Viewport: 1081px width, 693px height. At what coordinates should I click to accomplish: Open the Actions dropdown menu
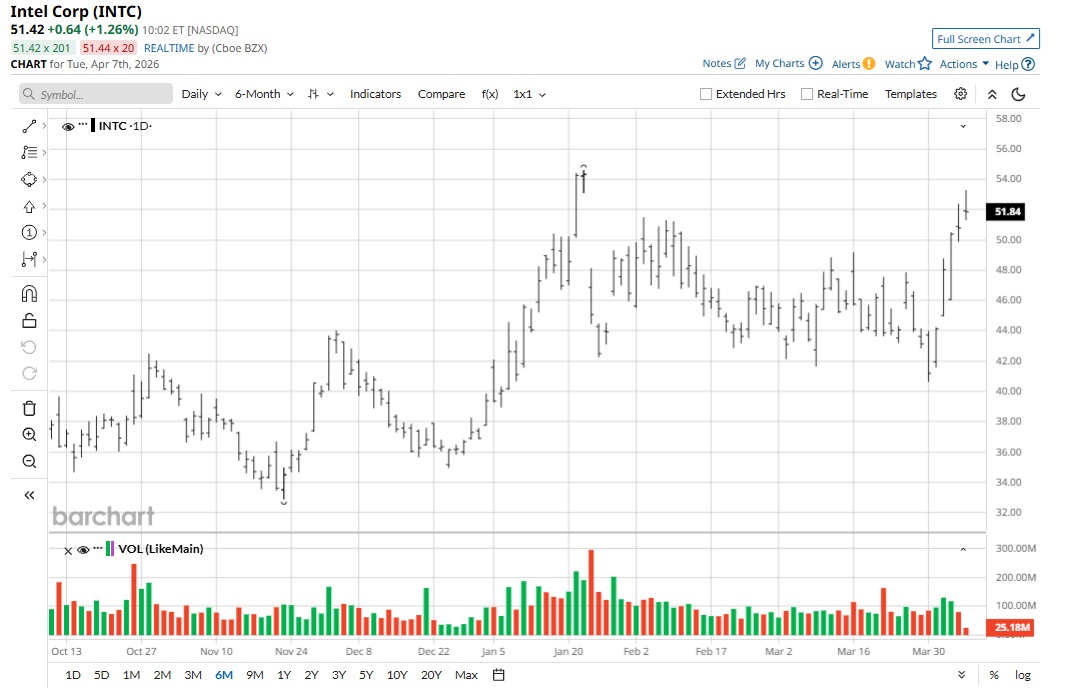pyautogui.click(x=964, y=64)
